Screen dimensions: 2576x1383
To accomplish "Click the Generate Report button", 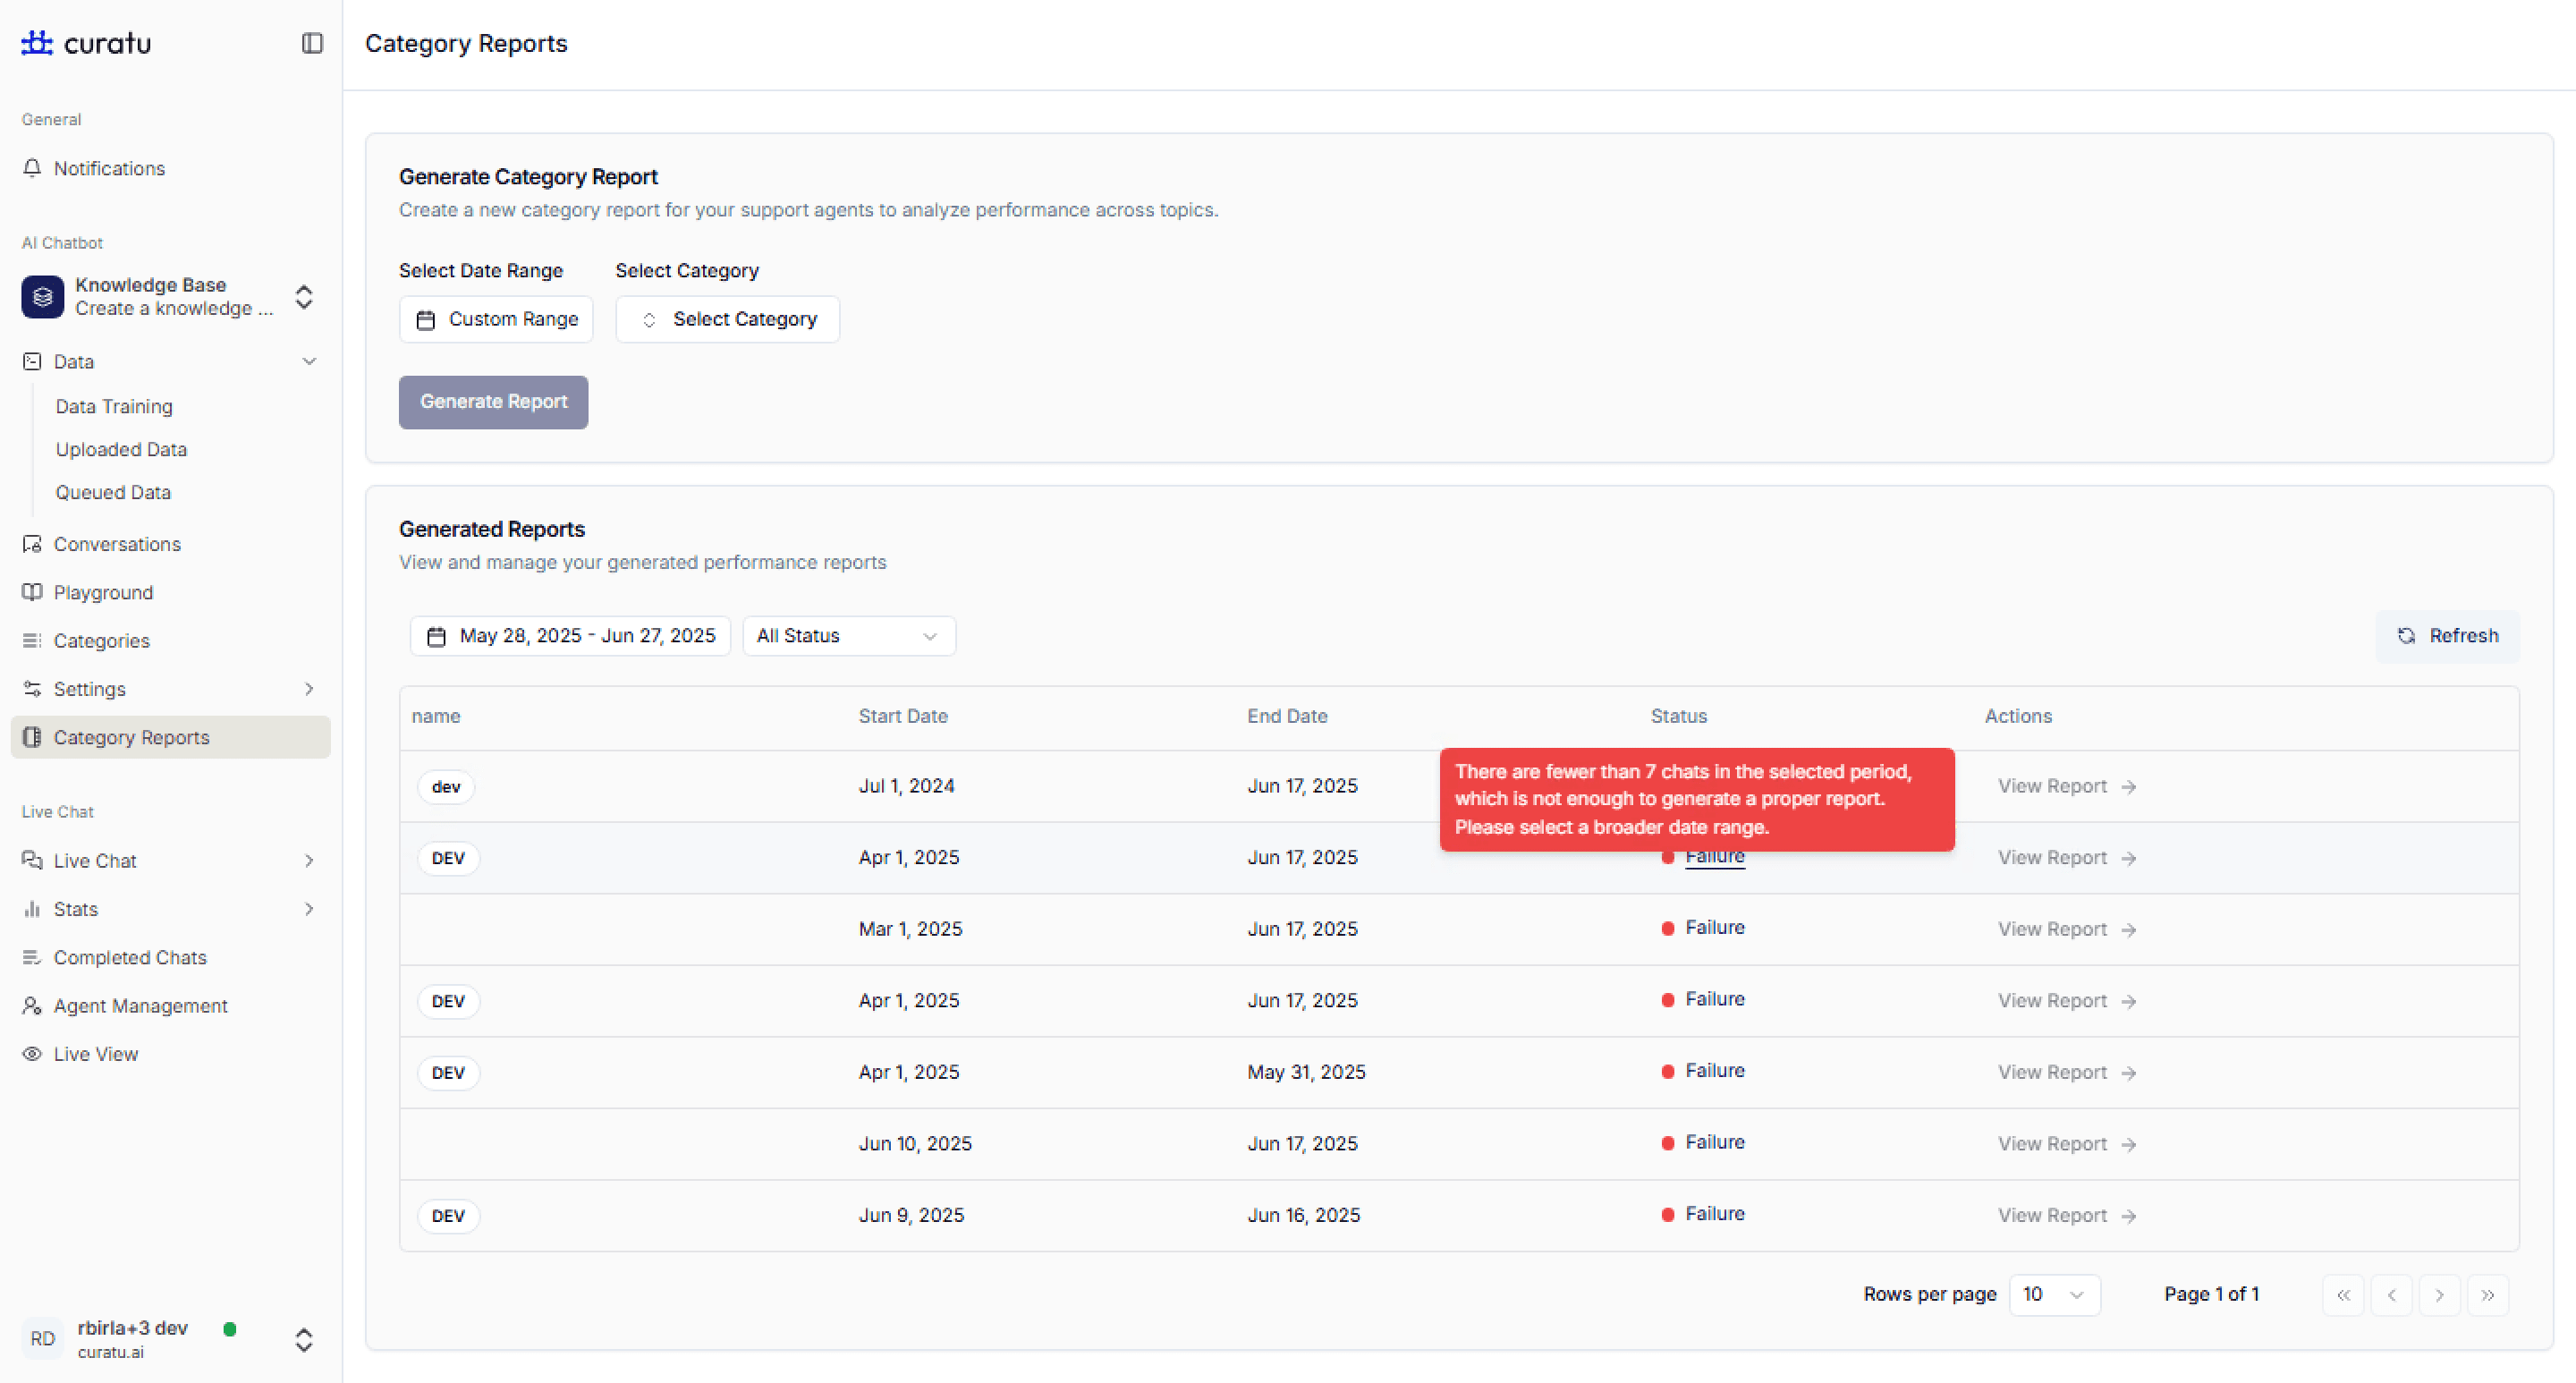I will pos(493,402).
